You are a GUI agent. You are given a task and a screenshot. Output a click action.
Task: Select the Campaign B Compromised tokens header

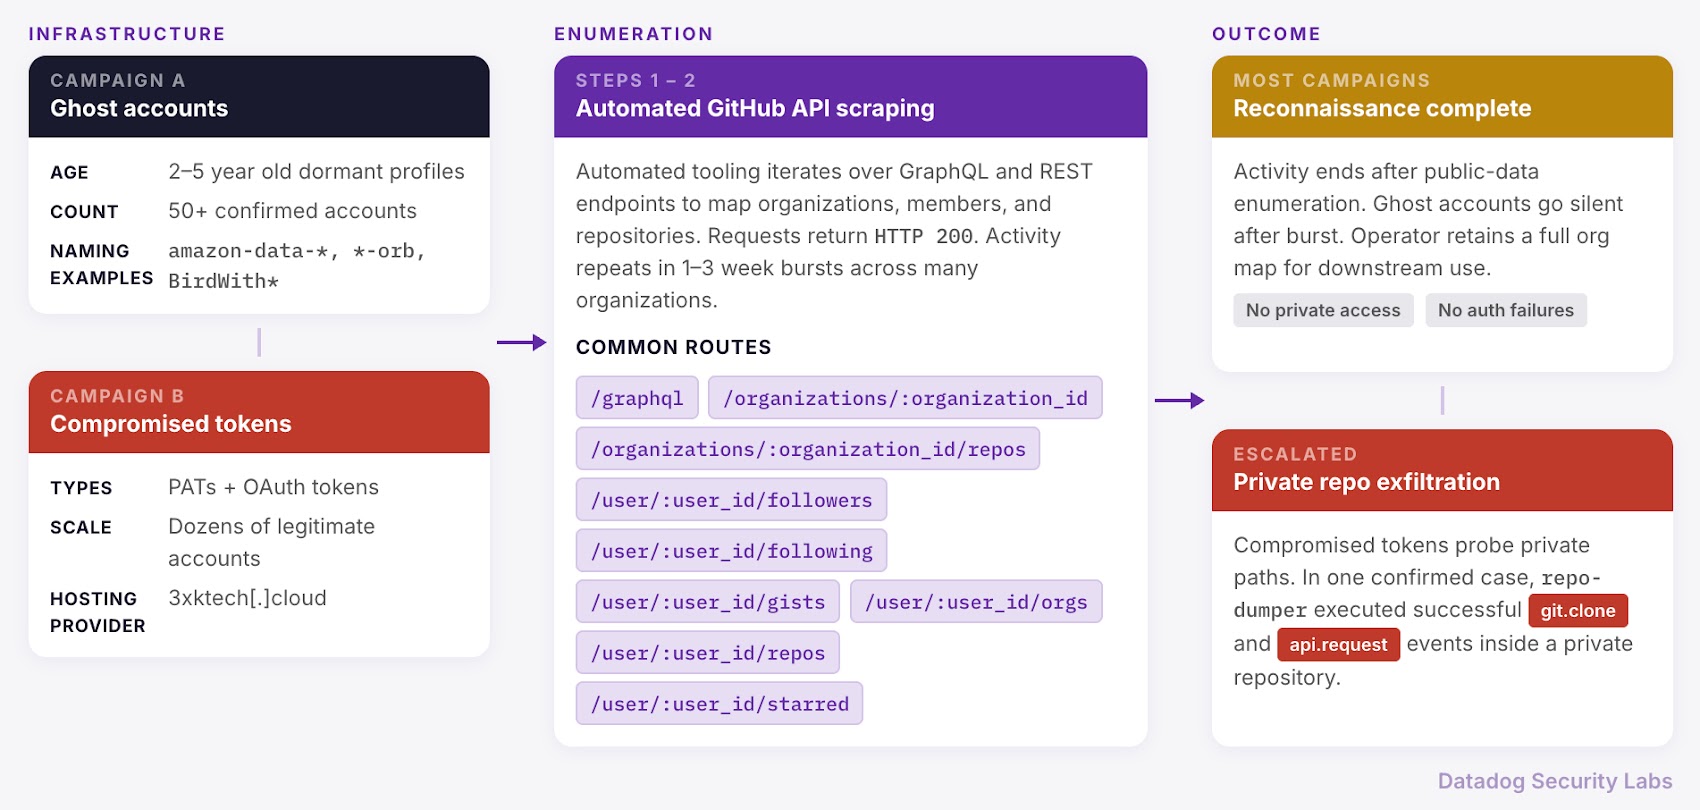259,412
